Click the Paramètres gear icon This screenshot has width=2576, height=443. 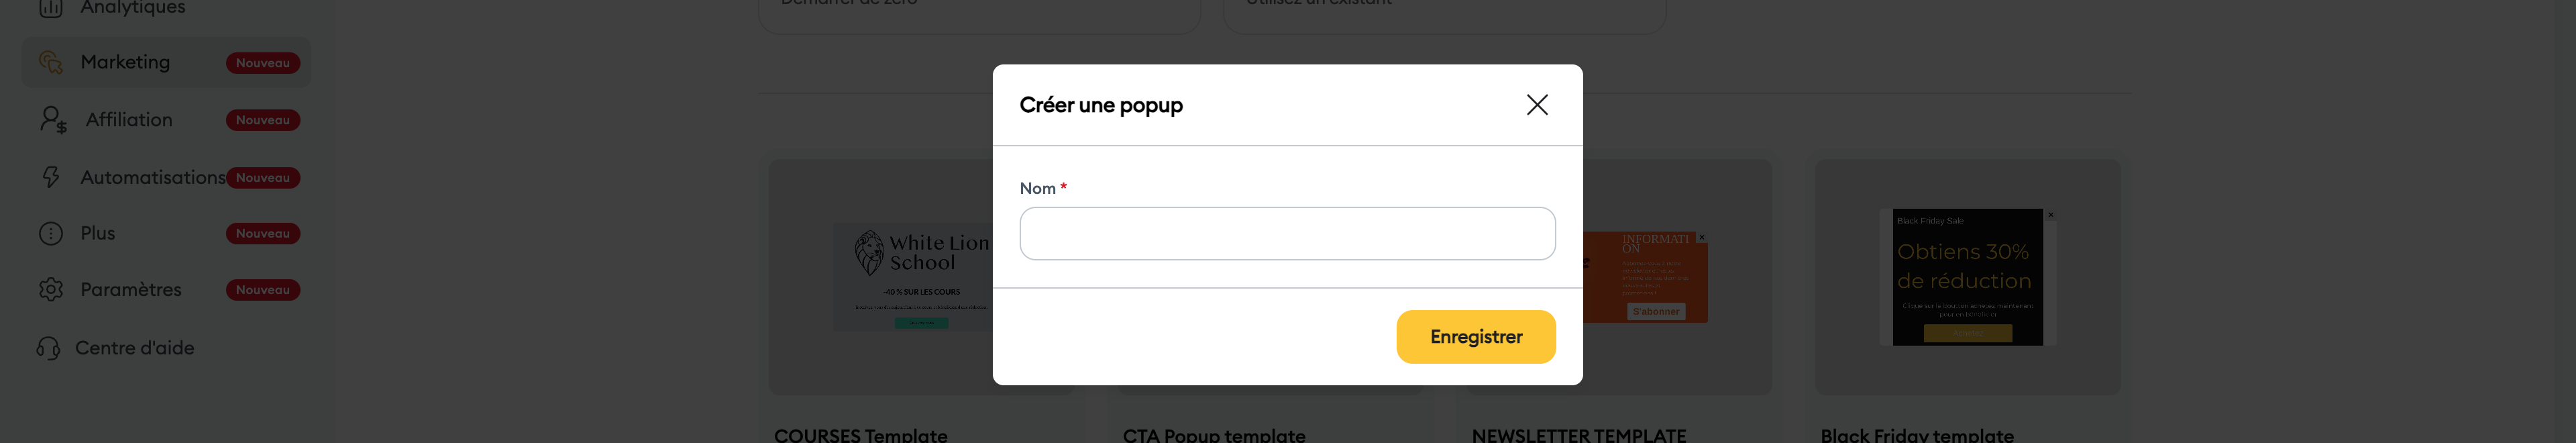pyautogui.click(x=51, y=290)
